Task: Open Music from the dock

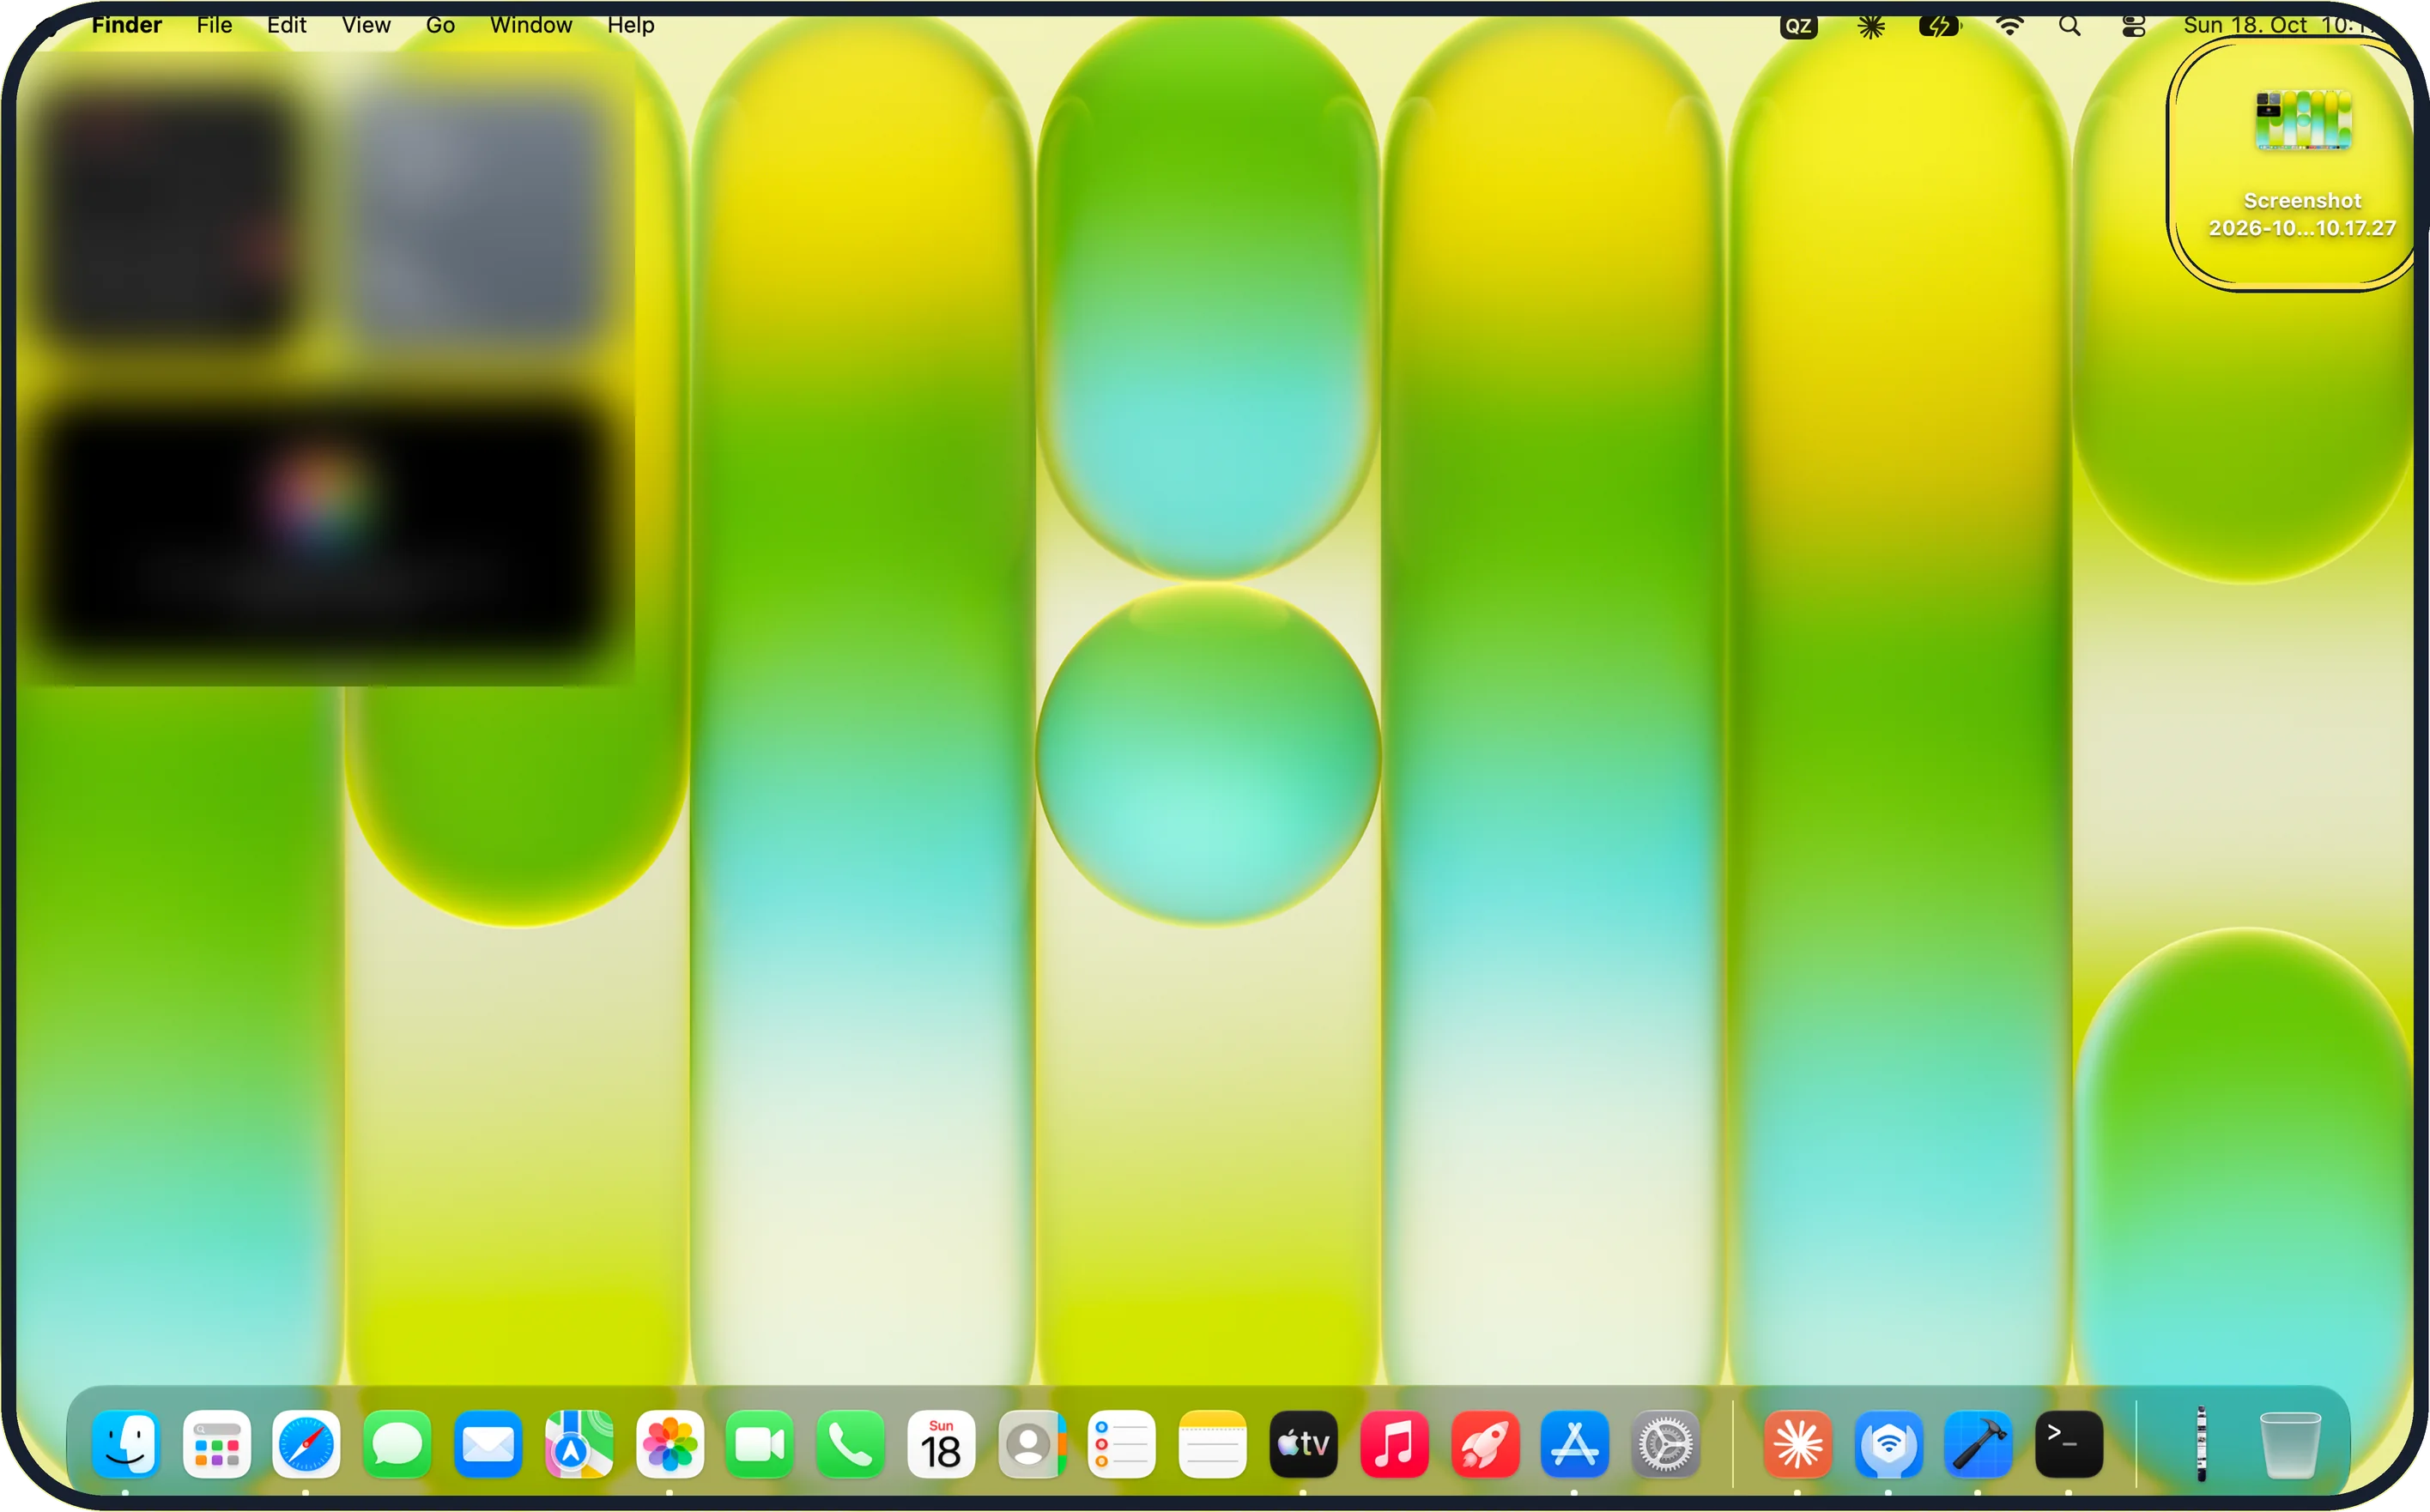Action: (1394, 1444)
